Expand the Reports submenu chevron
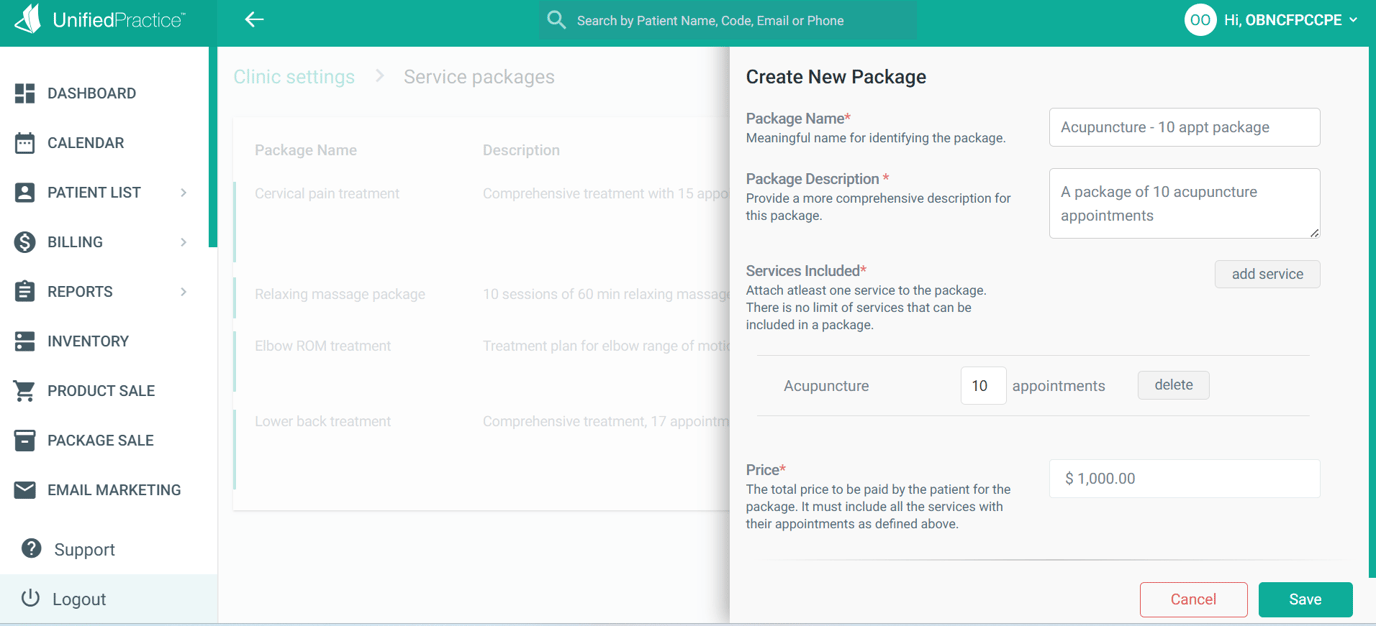The width and height of the screenshot is (1376, 626). coord(182,291)
